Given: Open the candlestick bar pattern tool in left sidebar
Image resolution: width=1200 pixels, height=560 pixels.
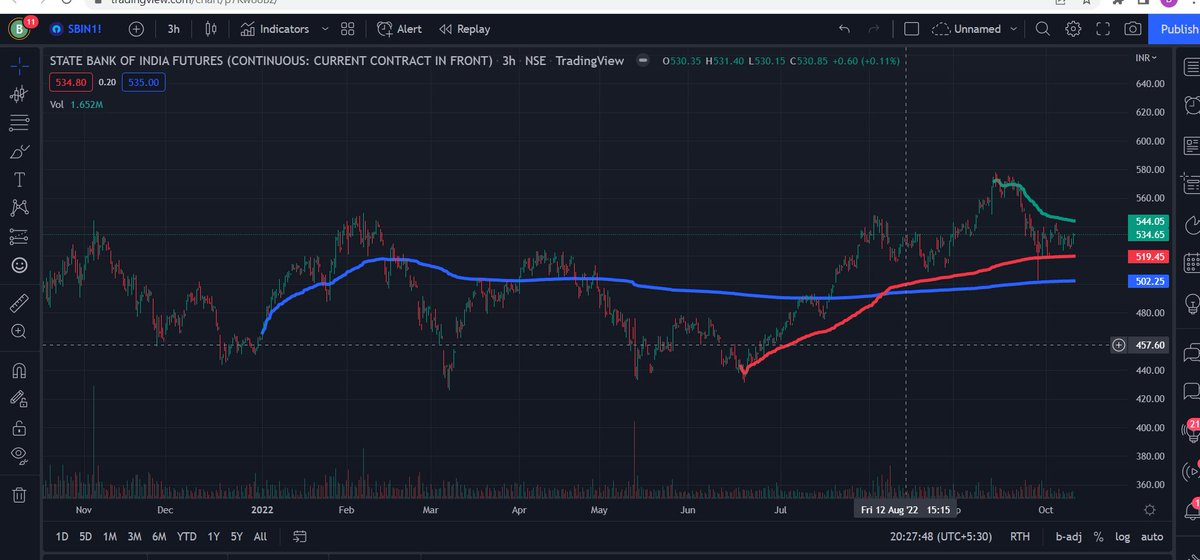Looking at the screenshot, I should [x=19, y=95].
